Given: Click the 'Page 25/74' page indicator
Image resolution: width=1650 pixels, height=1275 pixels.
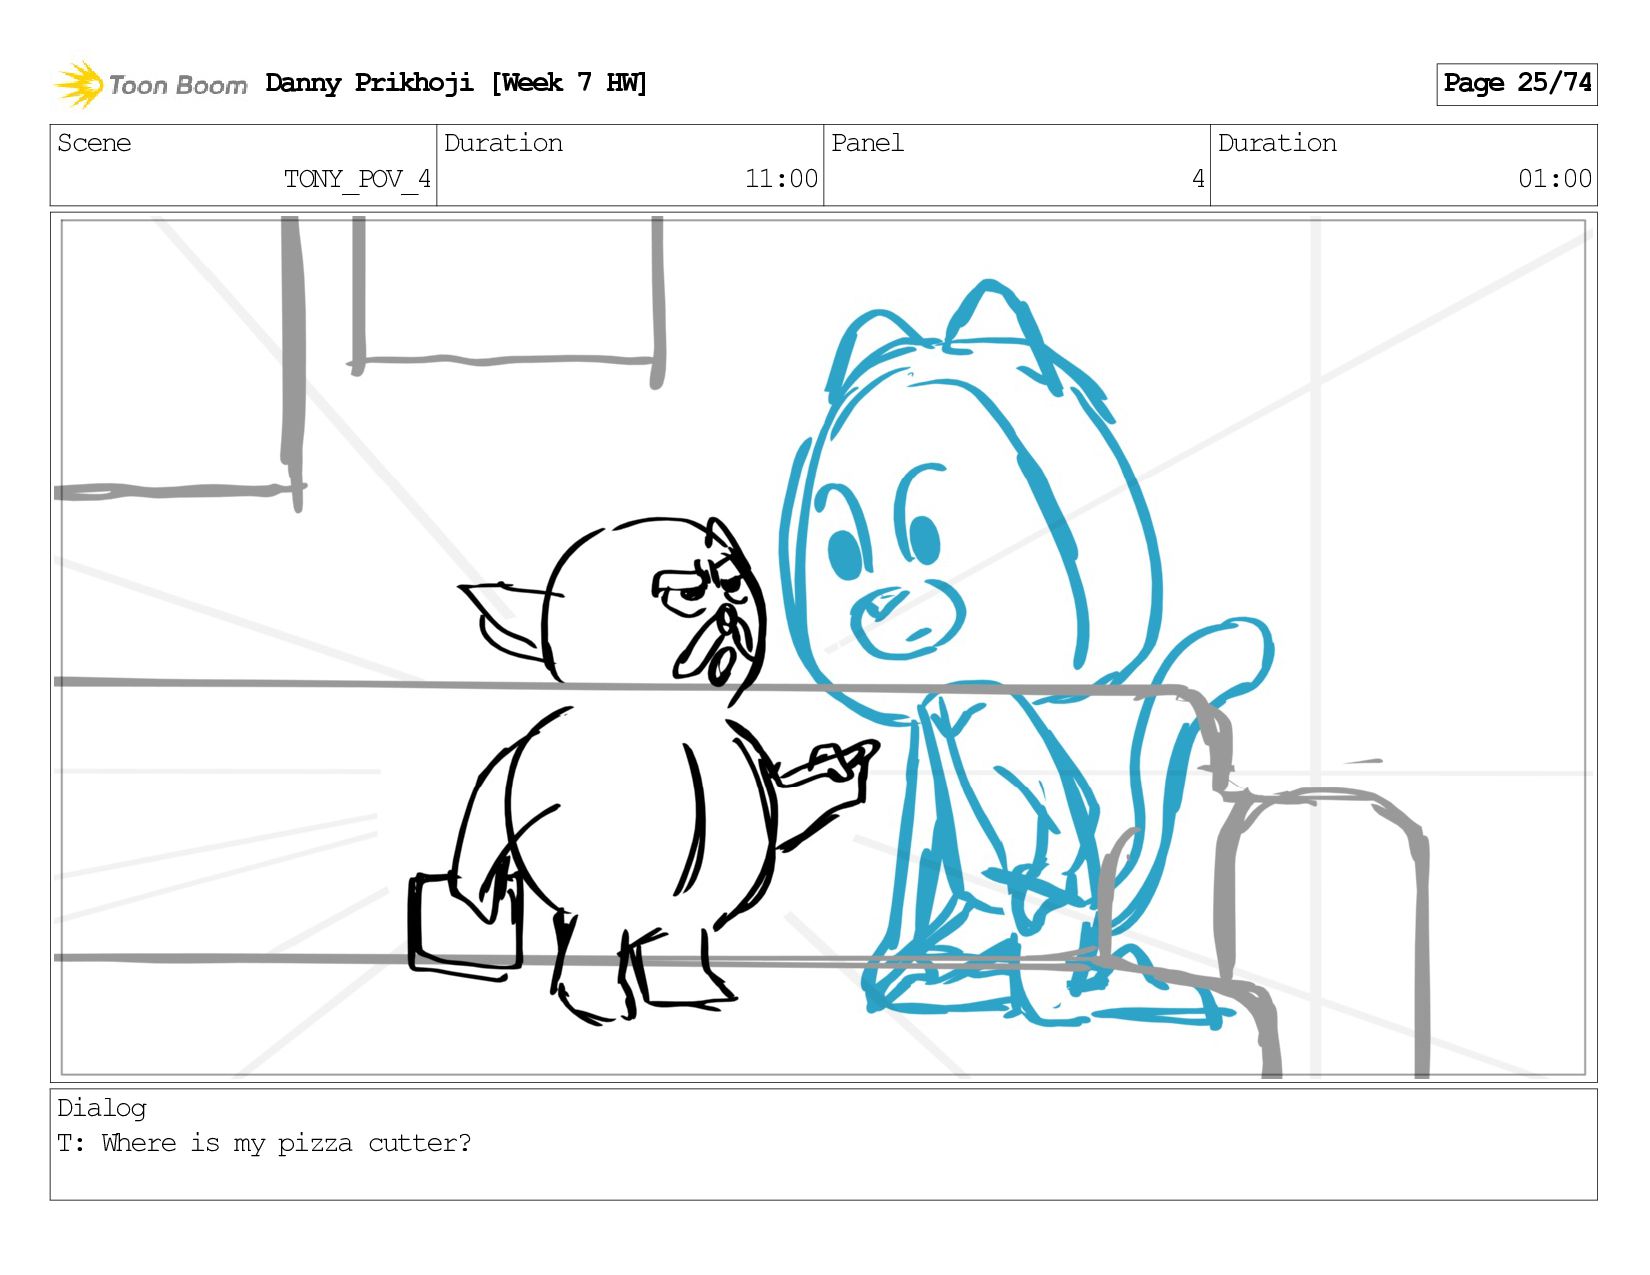Looking at the screenshot, I should click(x=1516, y=83).
